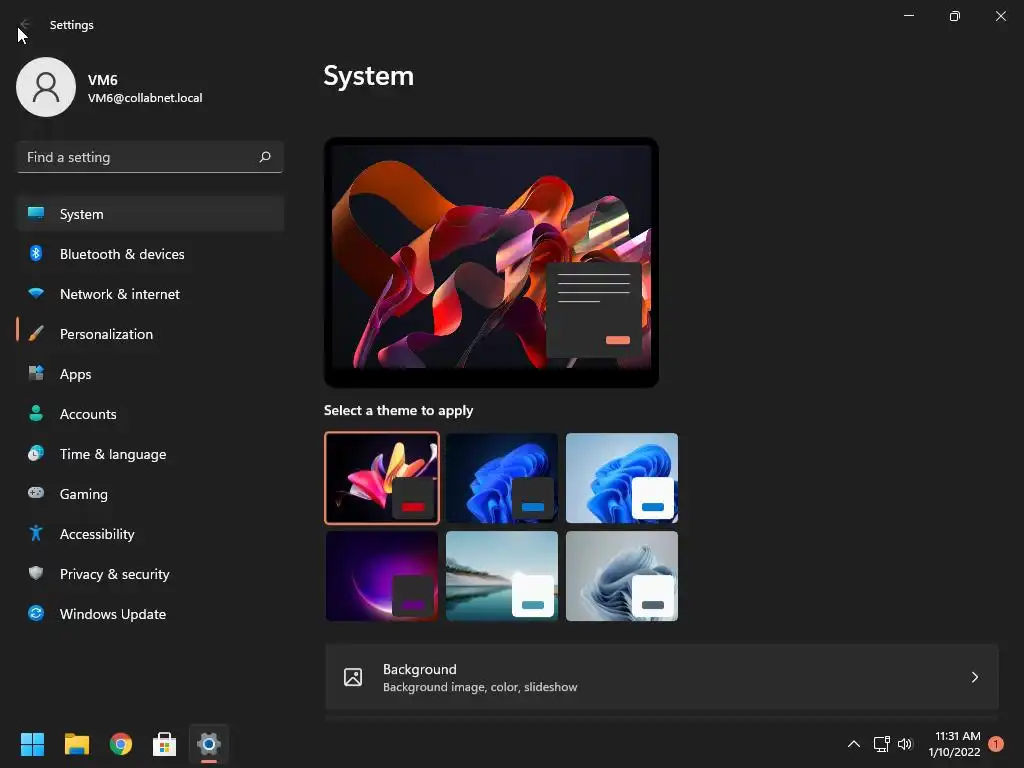1024x768 pixels.
Task: Click the VM6 user avatar icon
Action: (x=46, y=87)
